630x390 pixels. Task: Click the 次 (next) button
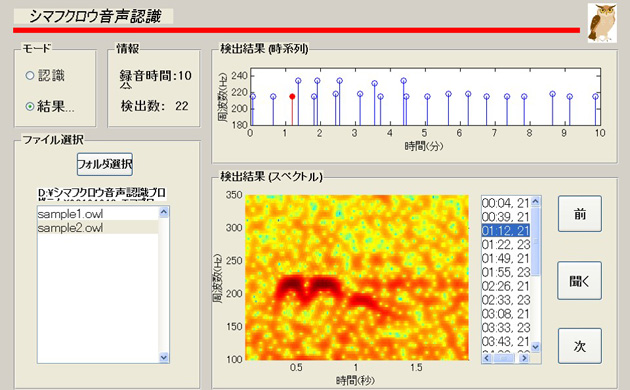(580, 346)
